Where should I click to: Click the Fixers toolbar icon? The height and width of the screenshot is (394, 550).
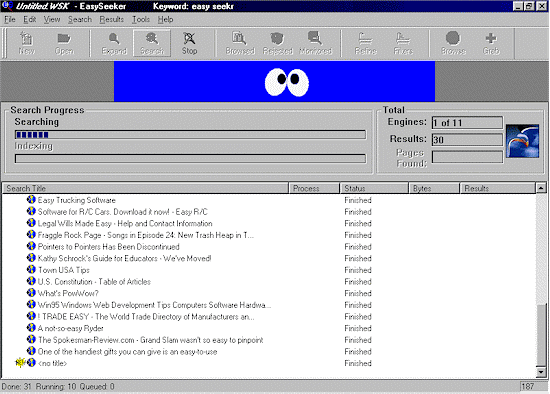(403, 43)
